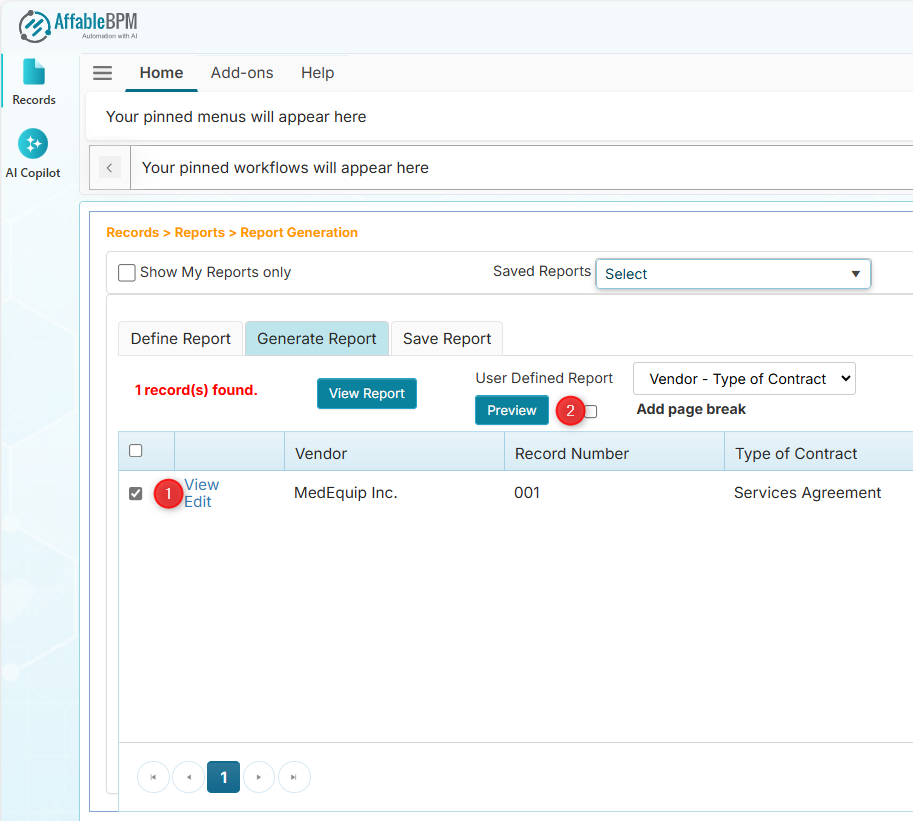Image resolution: width=913 pixels, height=821 pixels.
Task: Open the Add-ons menu
Action: 242,72
